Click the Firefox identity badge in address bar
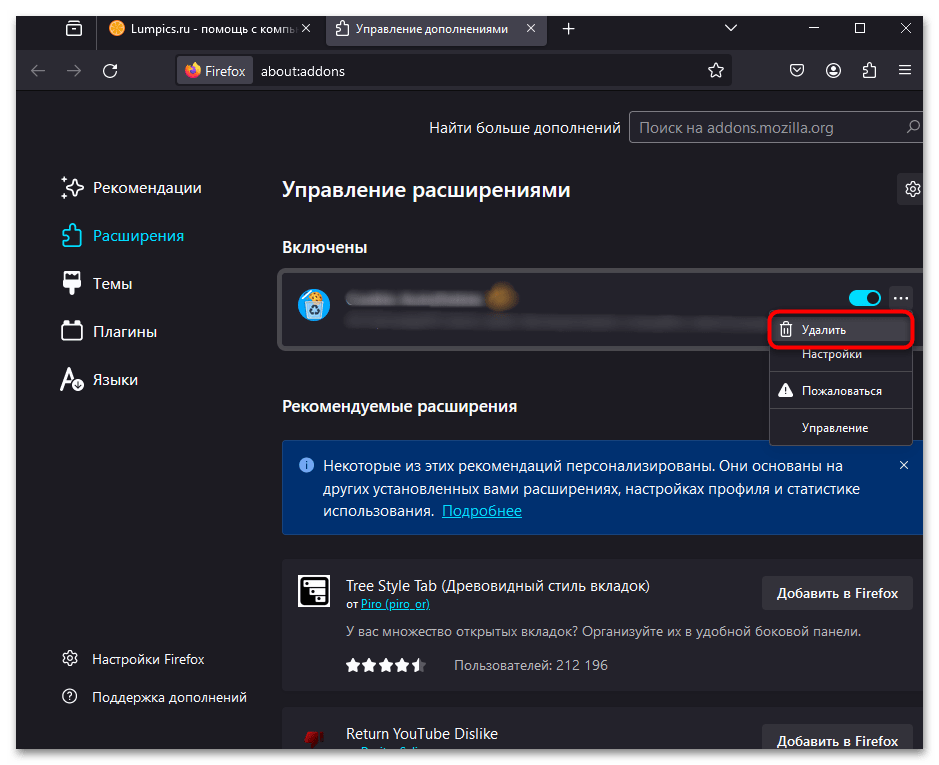 [216, 71]
